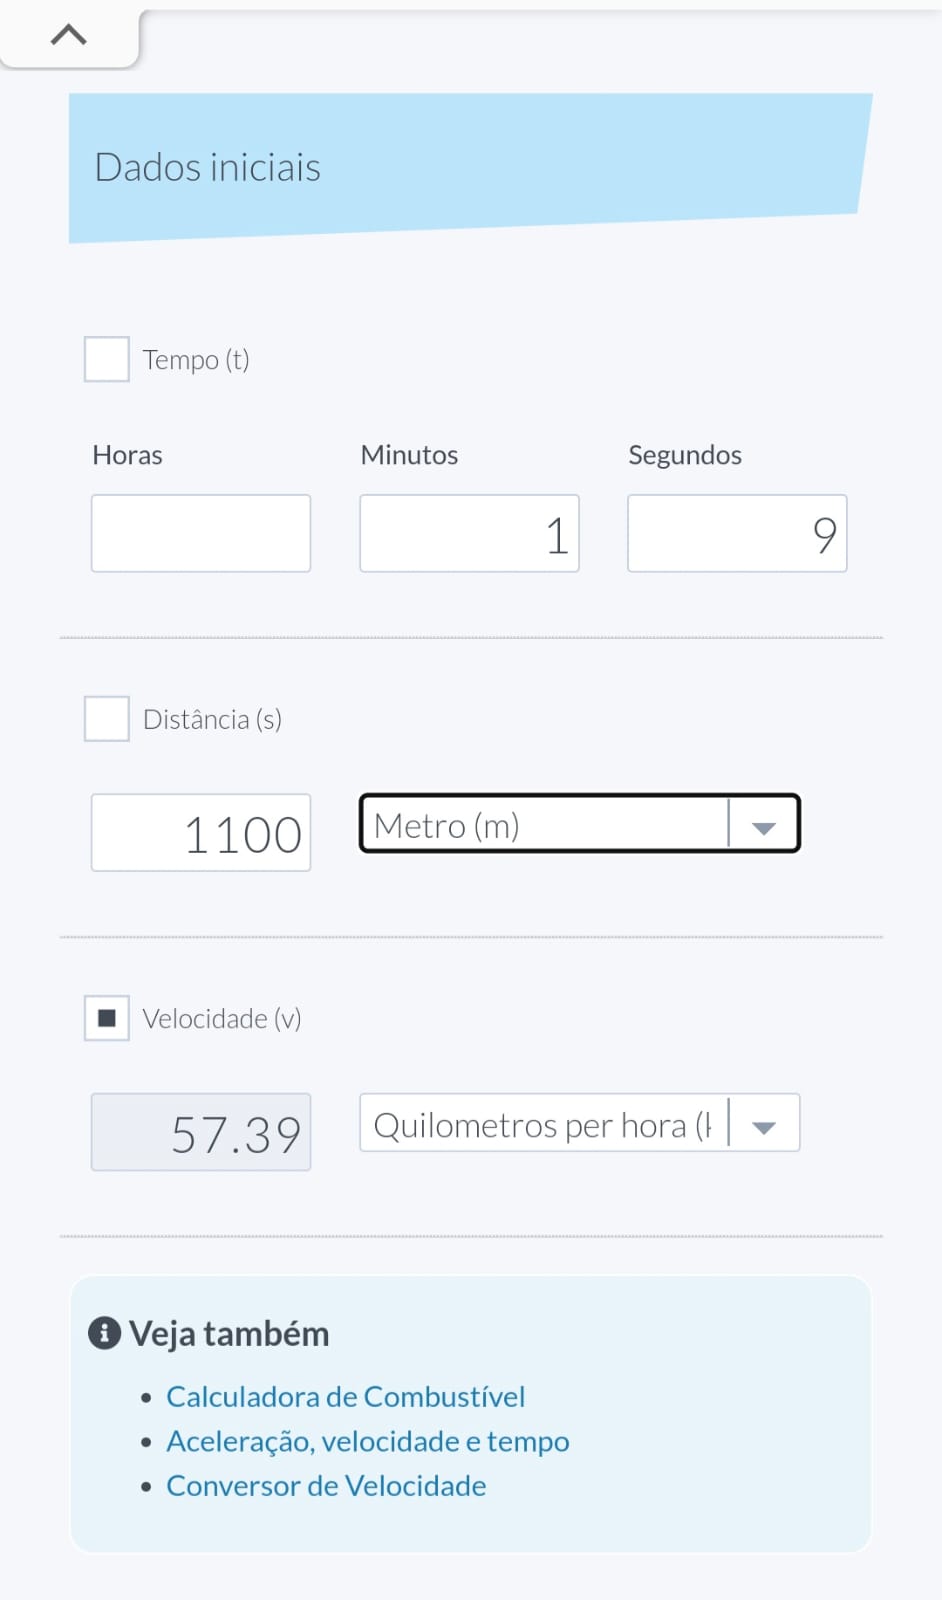Click the Tempo (t) label text

pos(196,360)
